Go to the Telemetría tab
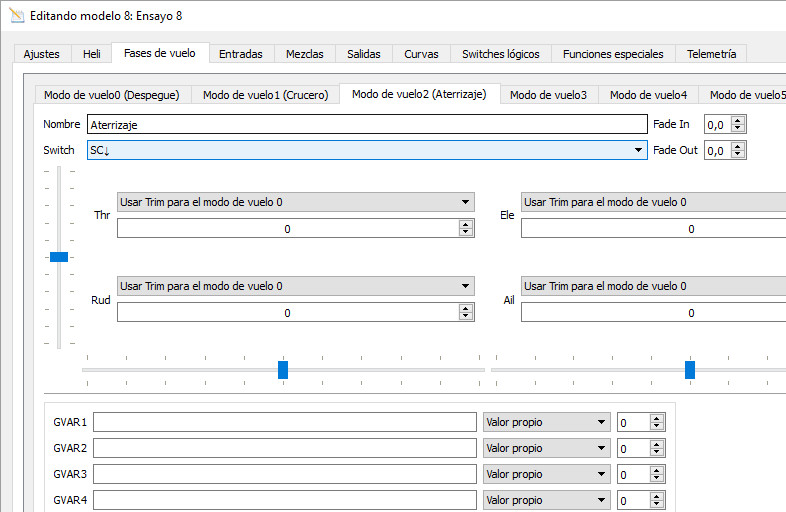Viewport: 786px width, 512px height. (x=711, y=54)
